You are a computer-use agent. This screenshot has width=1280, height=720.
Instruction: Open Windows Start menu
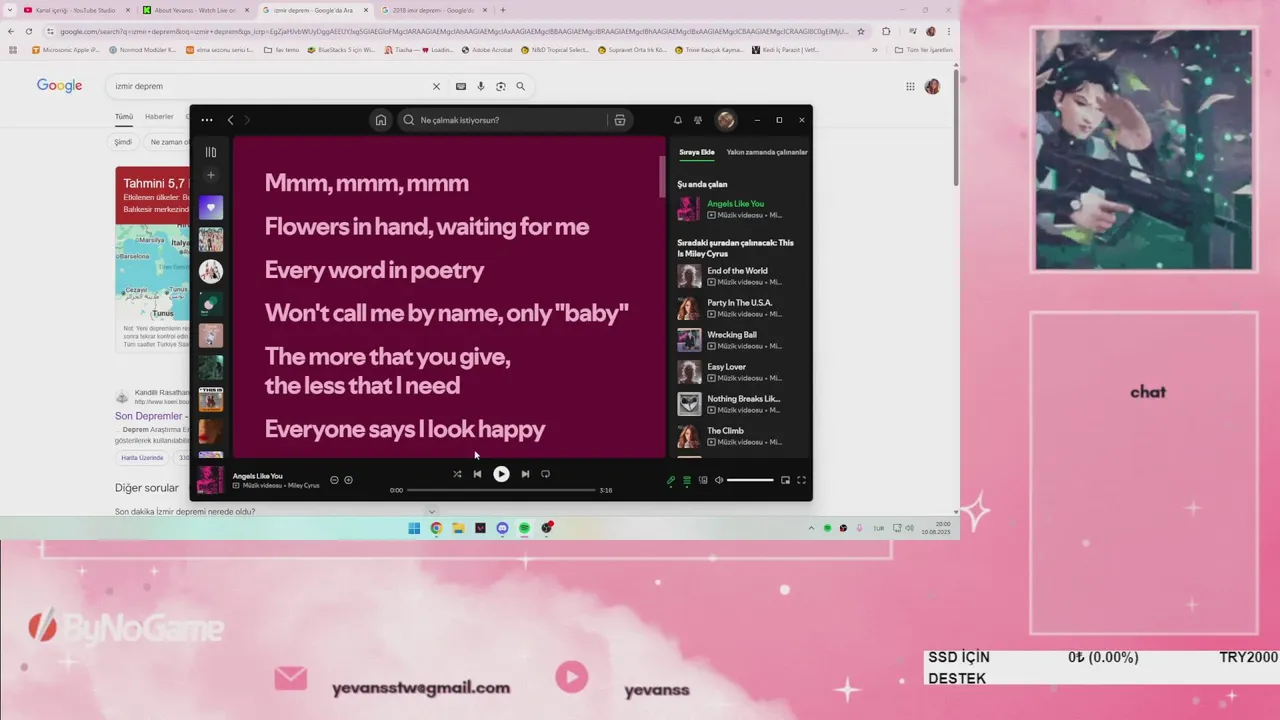click(414, 528)
